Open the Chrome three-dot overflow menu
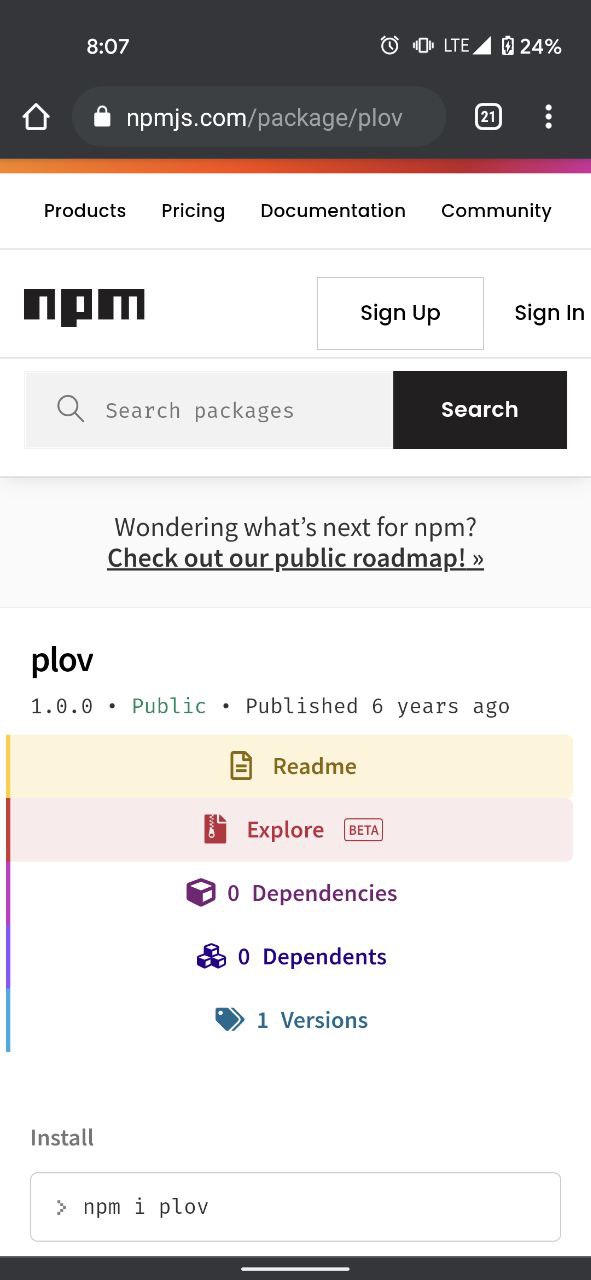The height and width of the screenshot is (1280, 591). (548, 117)
